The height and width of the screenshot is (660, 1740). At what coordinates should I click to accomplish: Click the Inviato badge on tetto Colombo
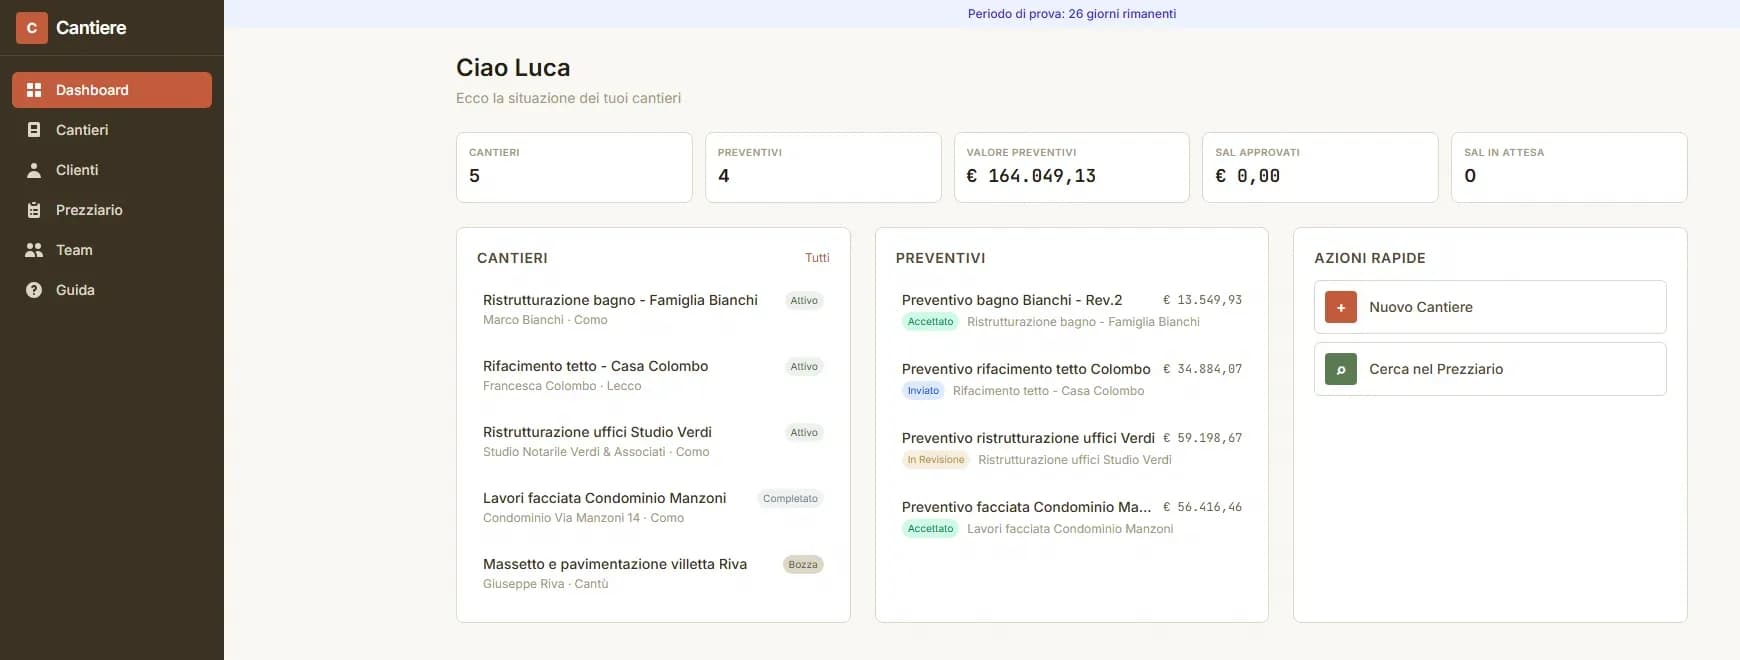pos(923,391)
